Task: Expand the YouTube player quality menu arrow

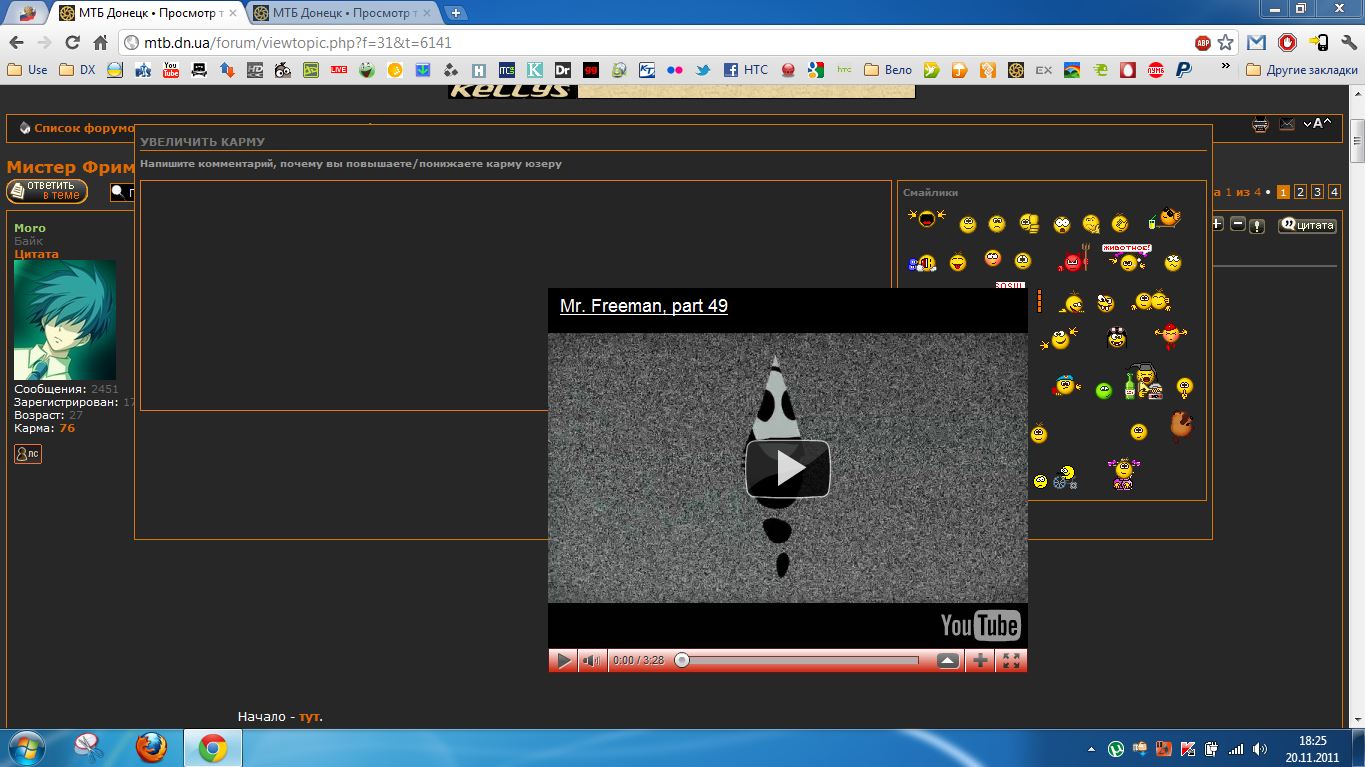Action: point(948,660)
